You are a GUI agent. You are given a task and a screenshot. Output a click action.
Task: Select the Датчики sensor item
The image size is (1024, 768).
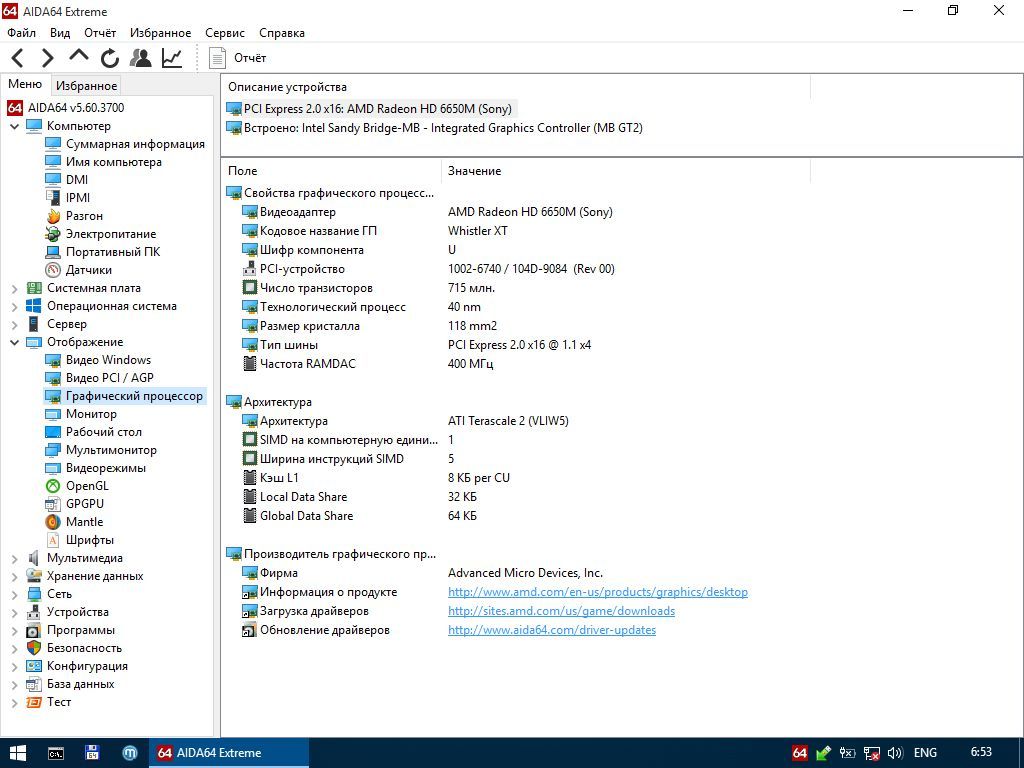88,270
